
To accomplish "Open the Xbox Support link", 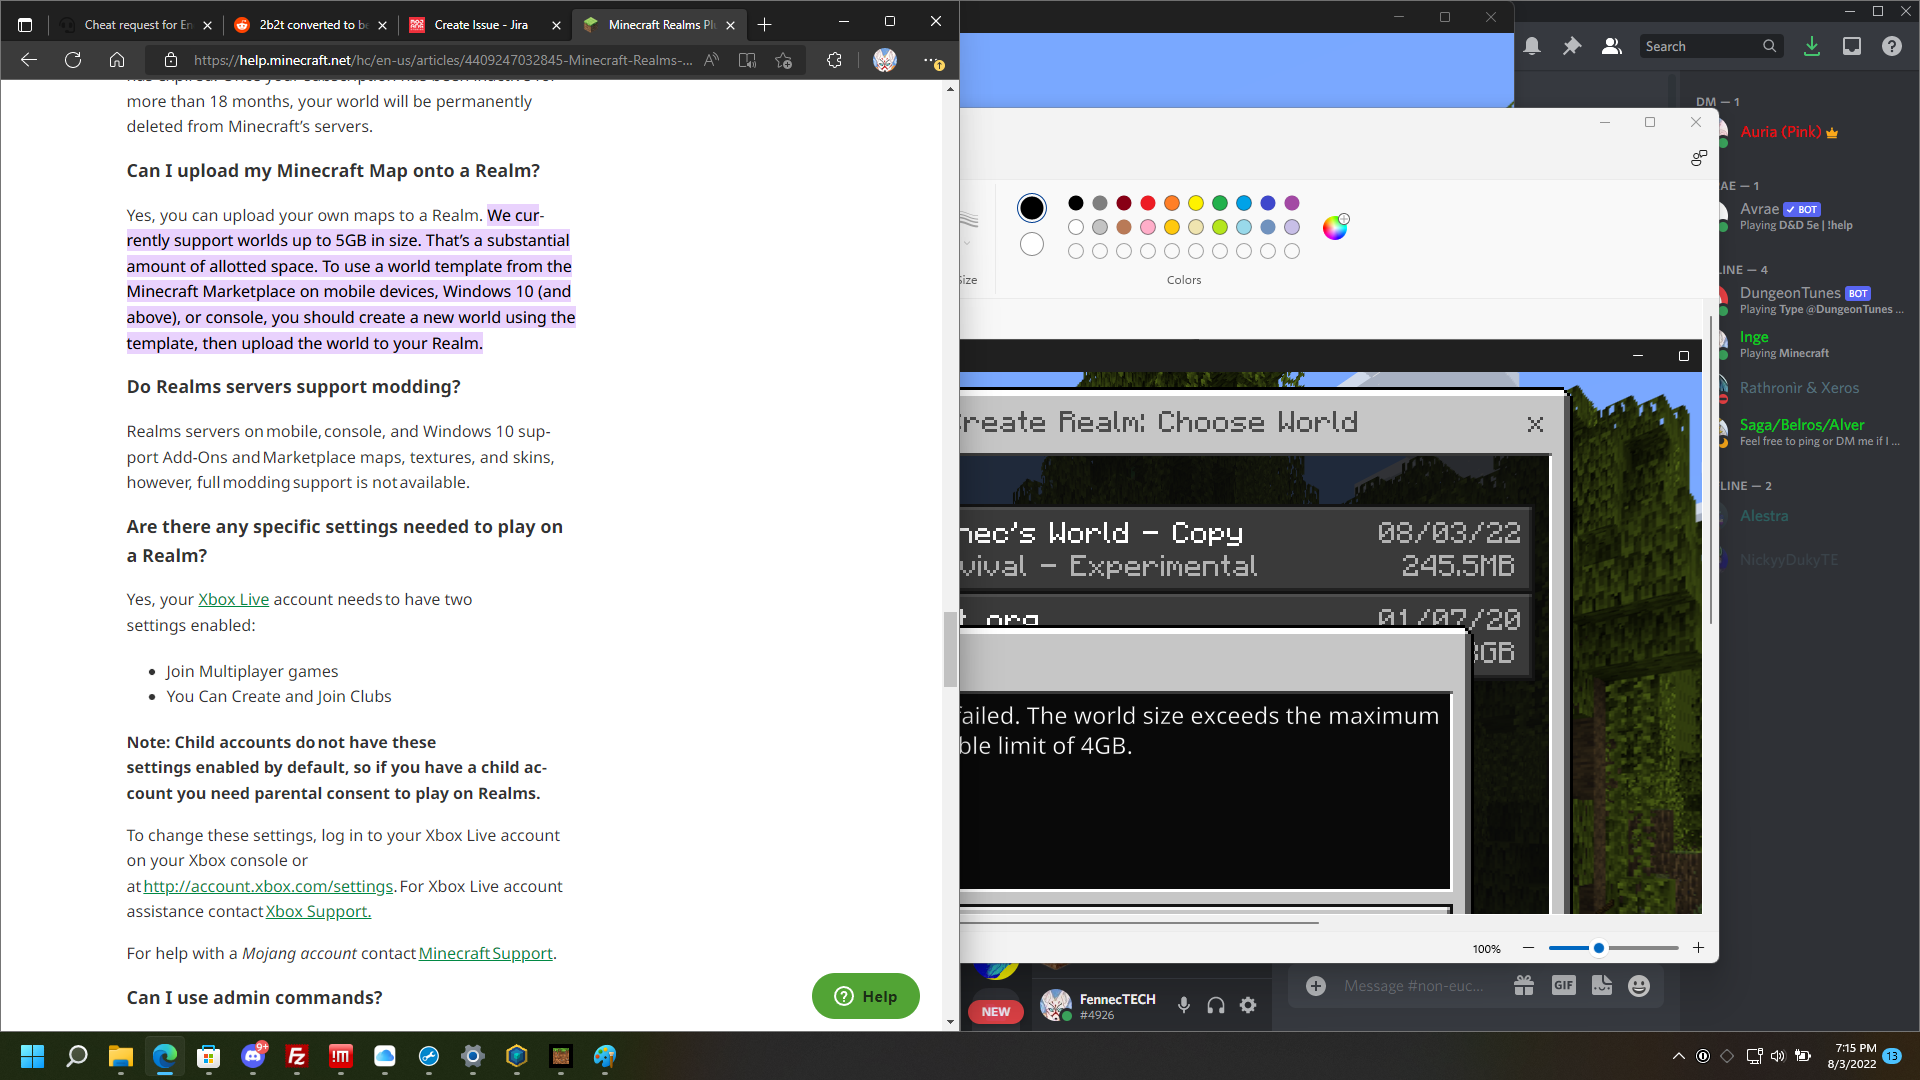I will point(318,911).
